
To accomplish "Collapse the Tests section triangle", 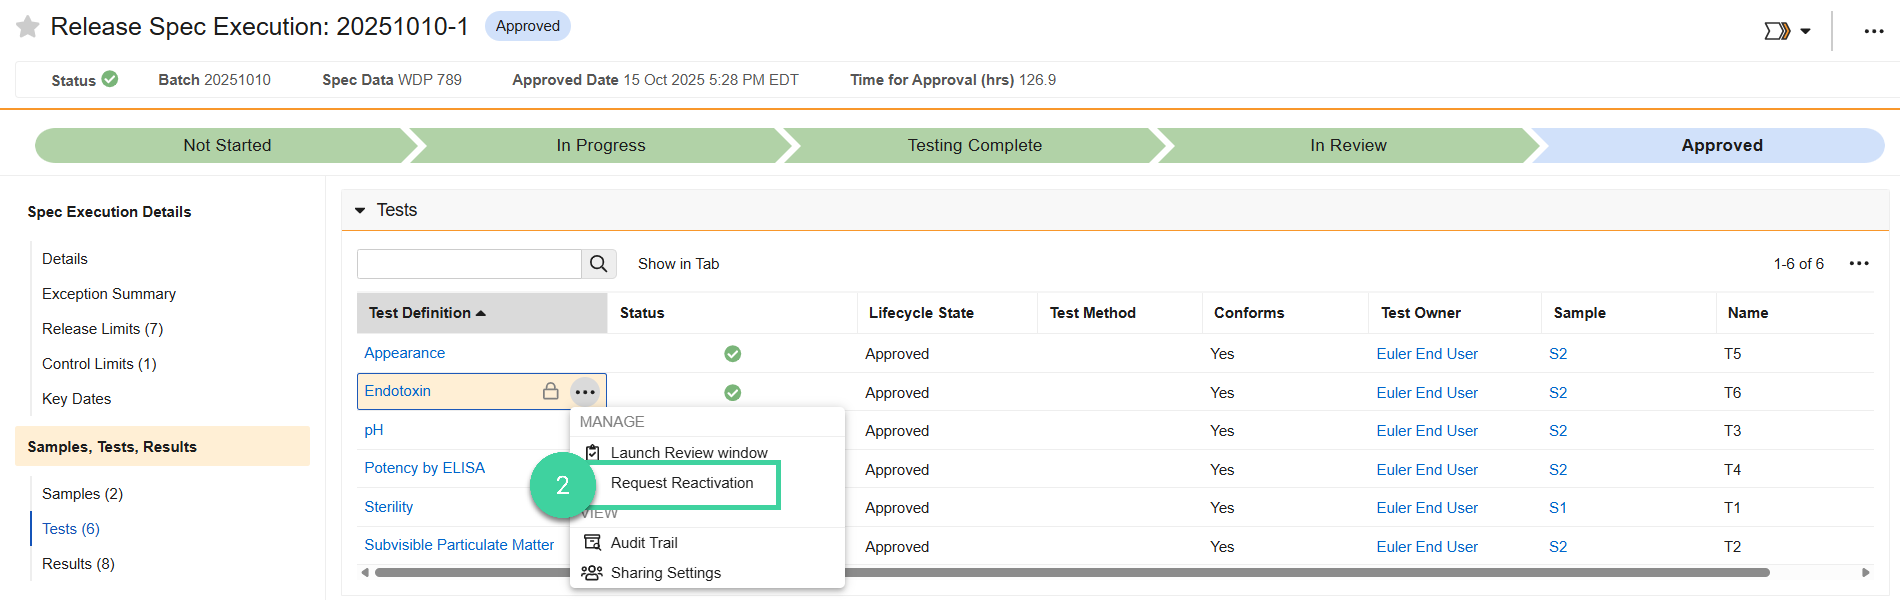I will pos(360,211).
